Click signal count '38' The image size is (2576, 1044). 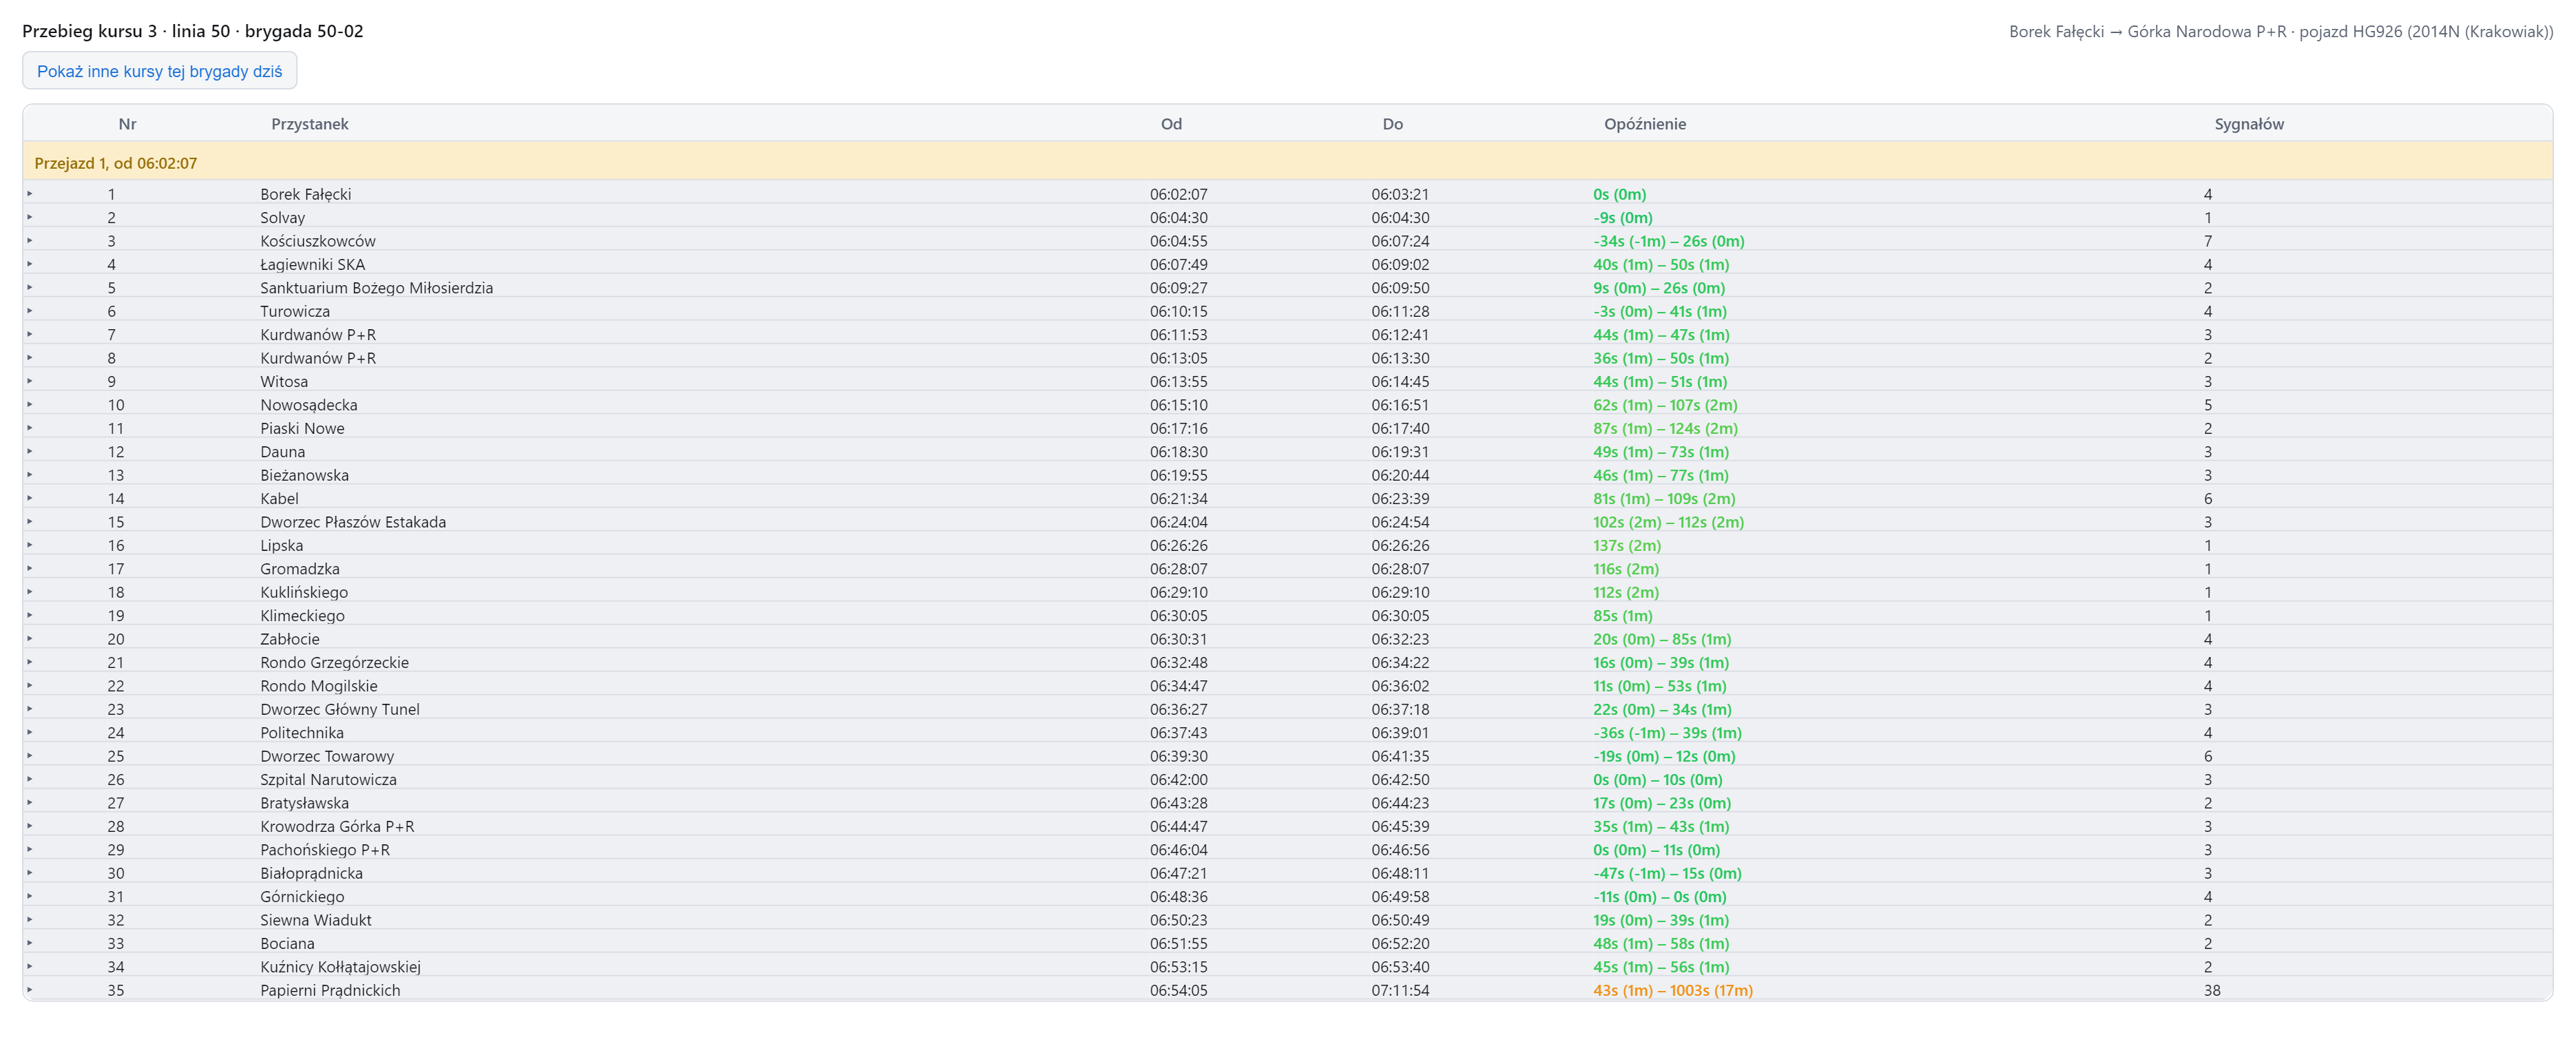2212,990
